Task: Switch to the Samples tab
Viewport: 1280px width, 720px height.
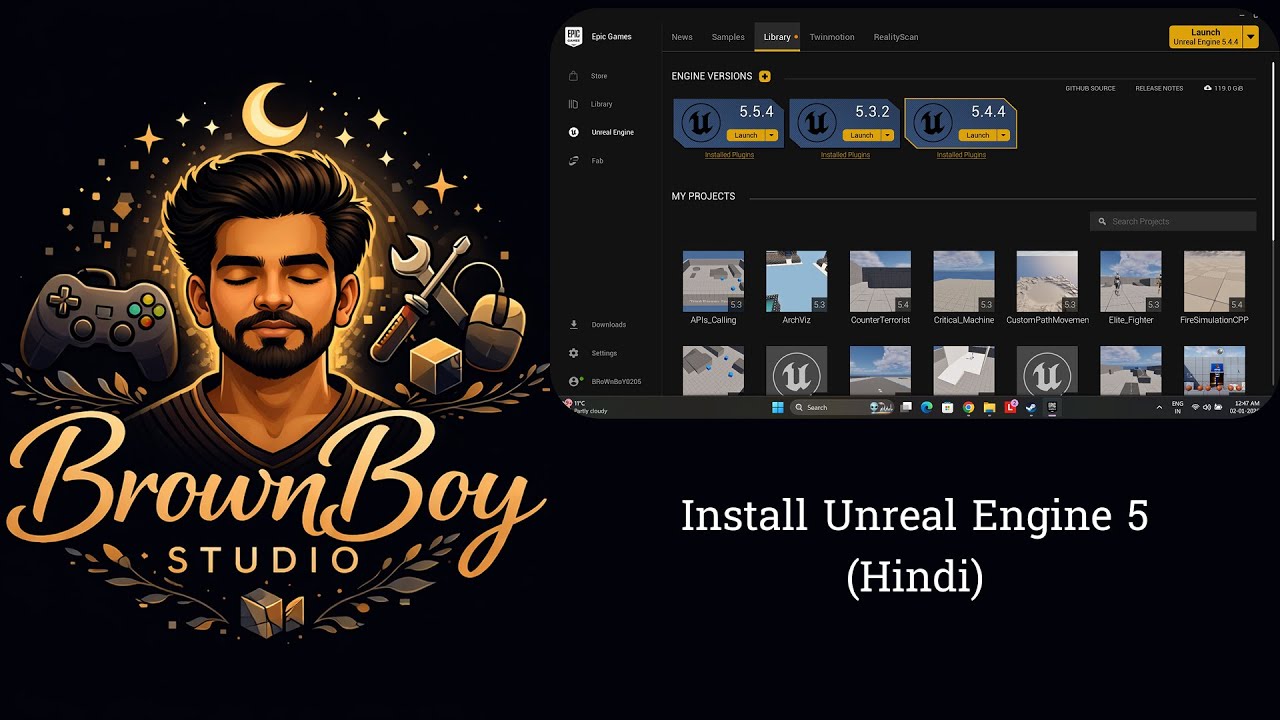Action: [x=728, y=37]
